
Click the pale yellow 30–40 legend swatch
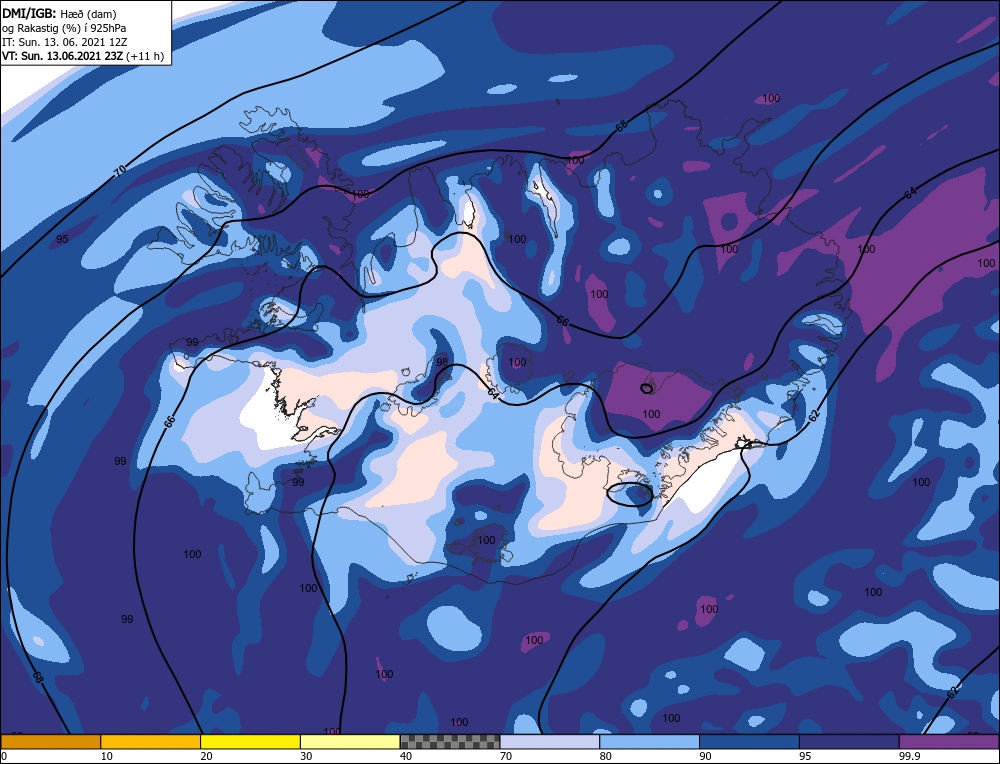coord(350,741)
